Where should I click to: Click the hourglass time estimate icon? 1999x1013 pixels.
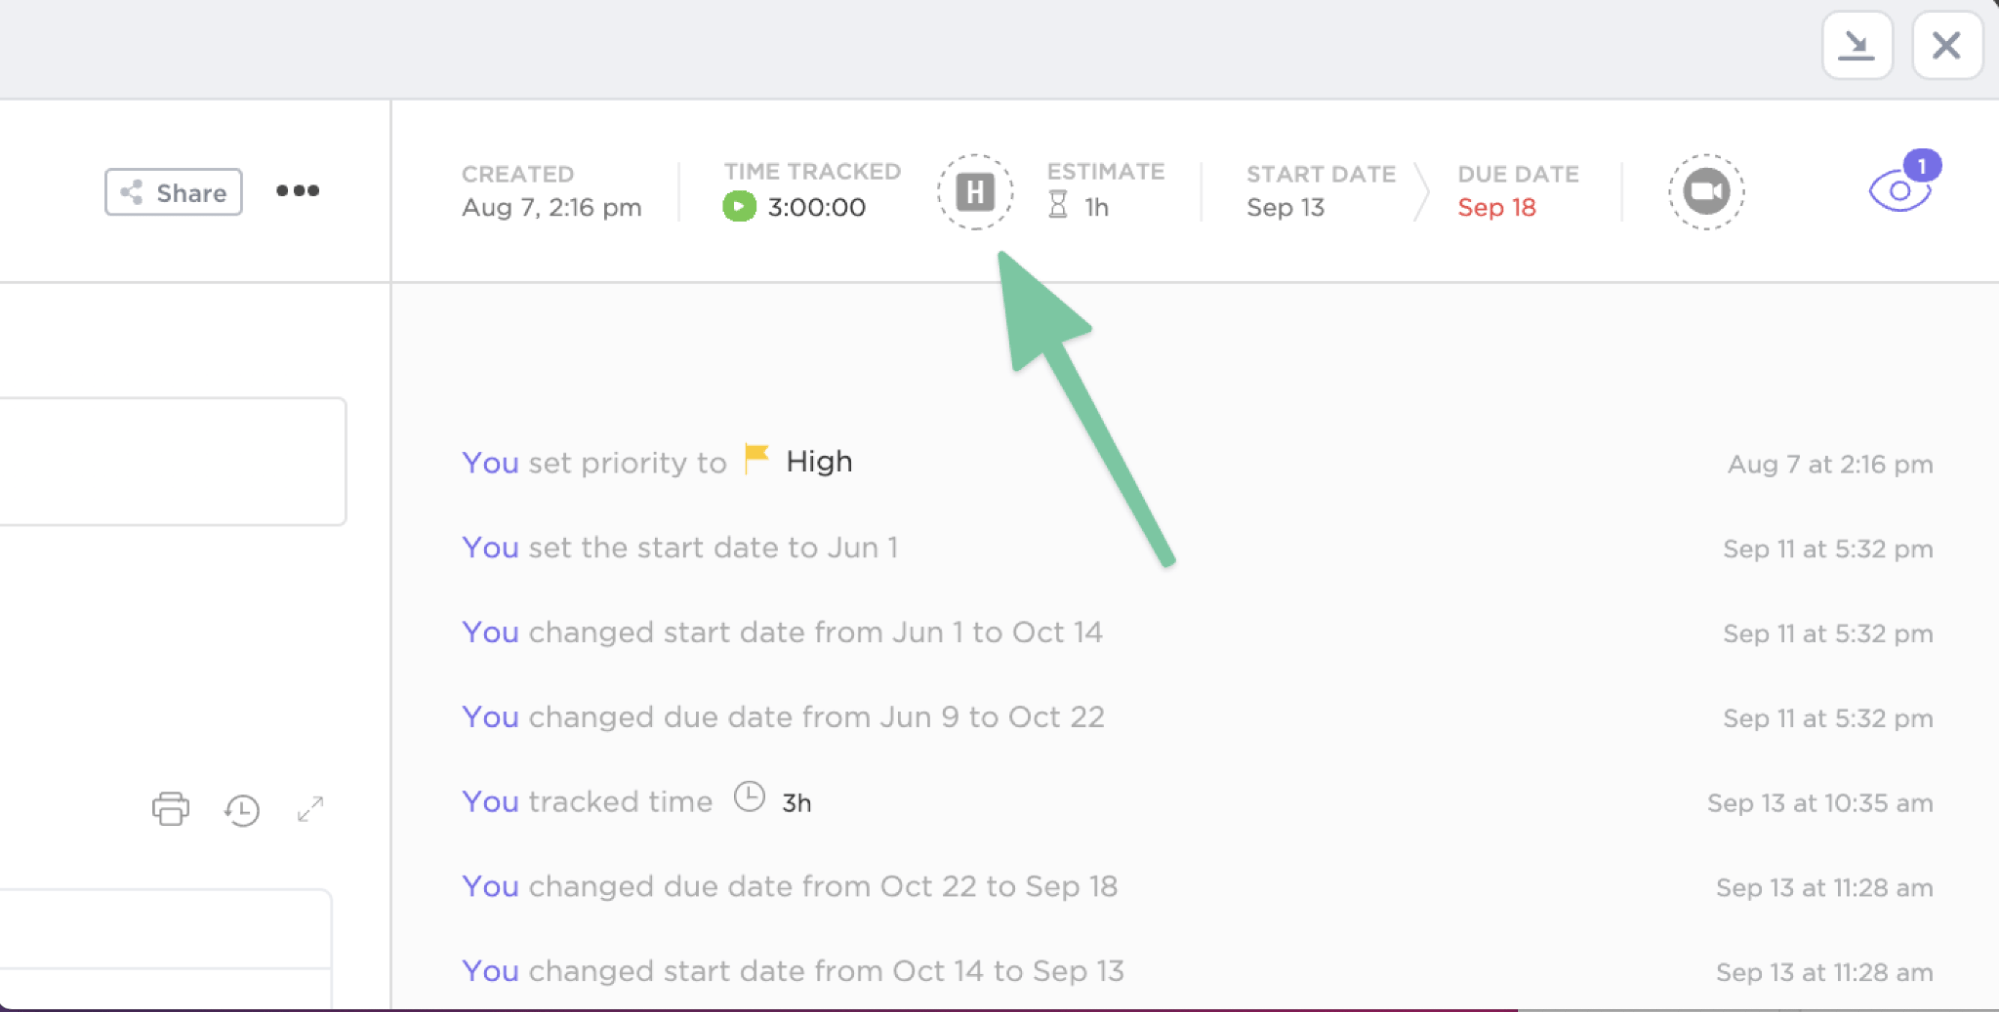[x=1058, y=206]
